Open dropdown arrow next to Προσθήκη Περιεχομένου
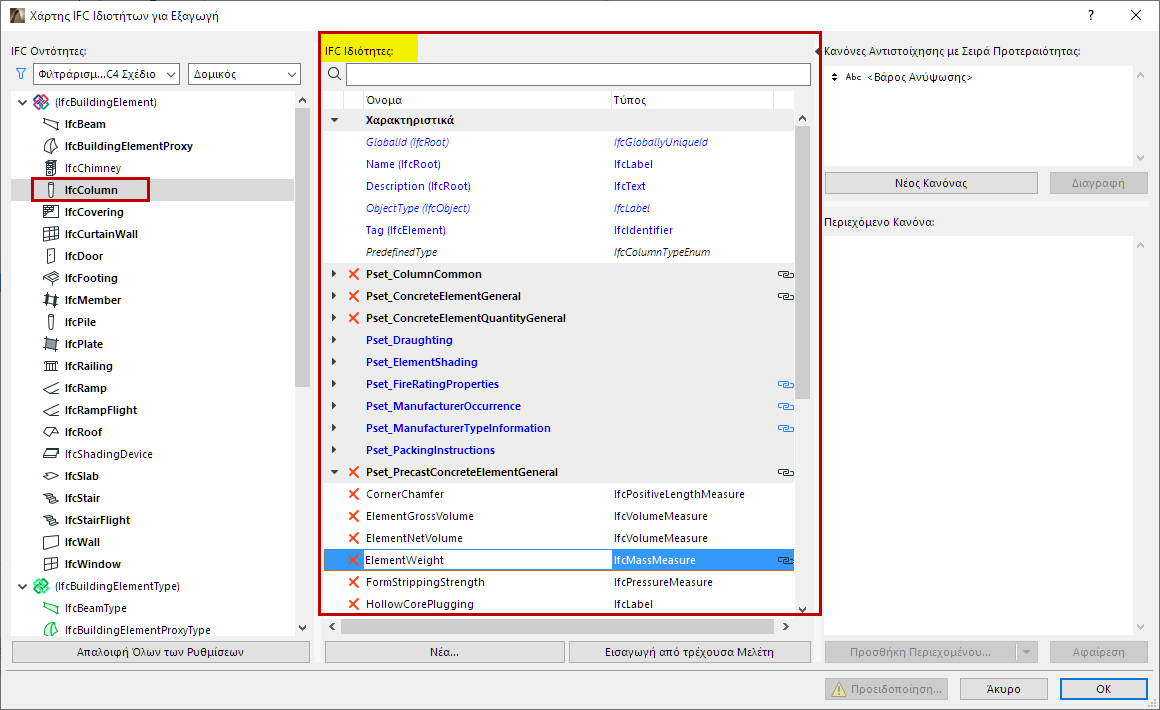 point(1026,652)
